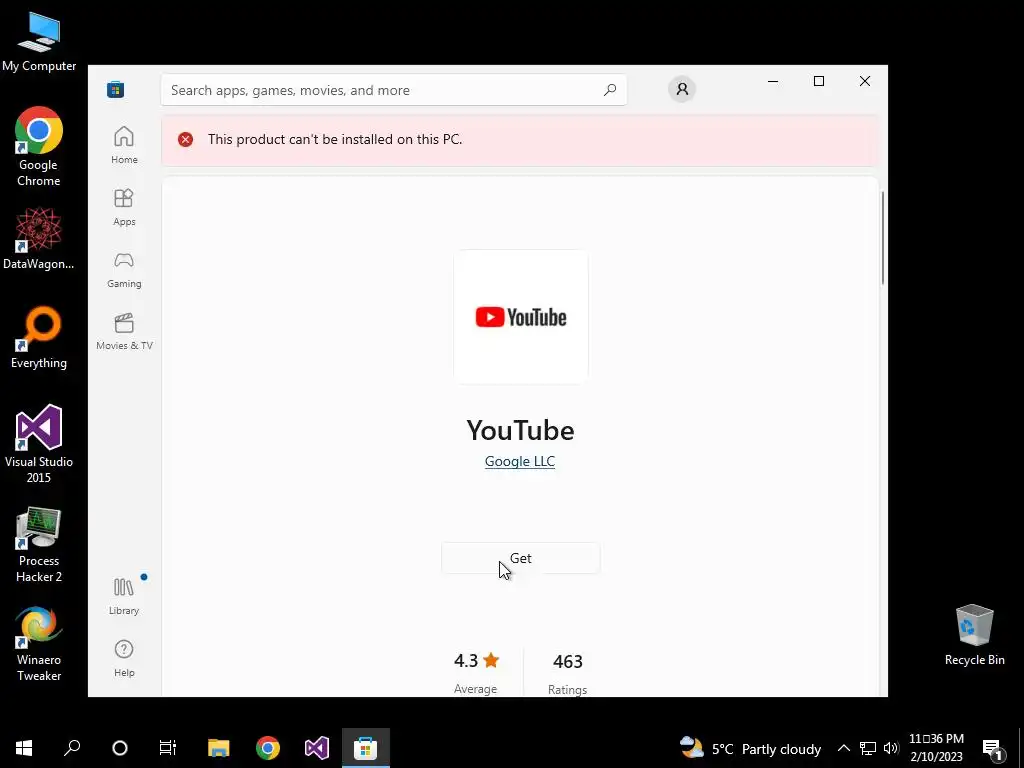The image size is (1024, 768).
Task: Open Recycle Bin on desktop
Action: click(974, 635)
